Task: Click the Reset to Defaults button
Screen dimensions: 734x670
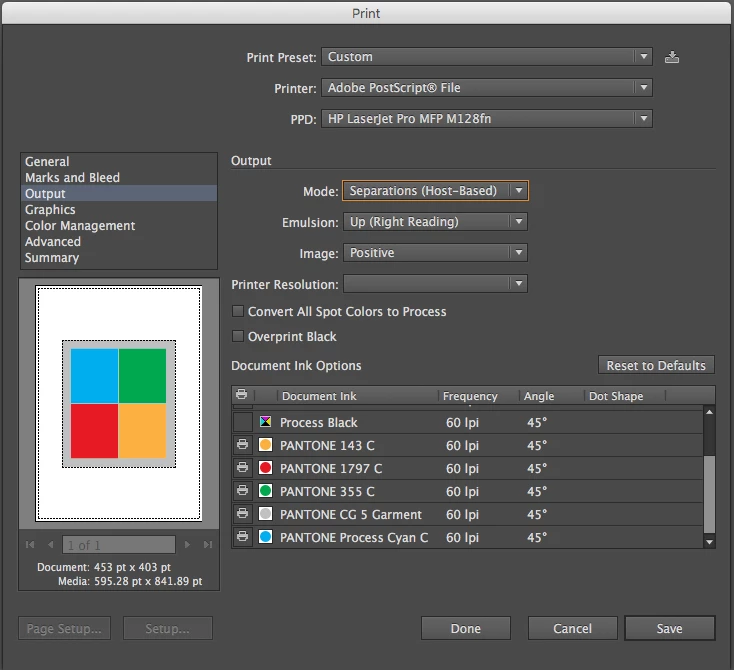Action: pos(656,365)
